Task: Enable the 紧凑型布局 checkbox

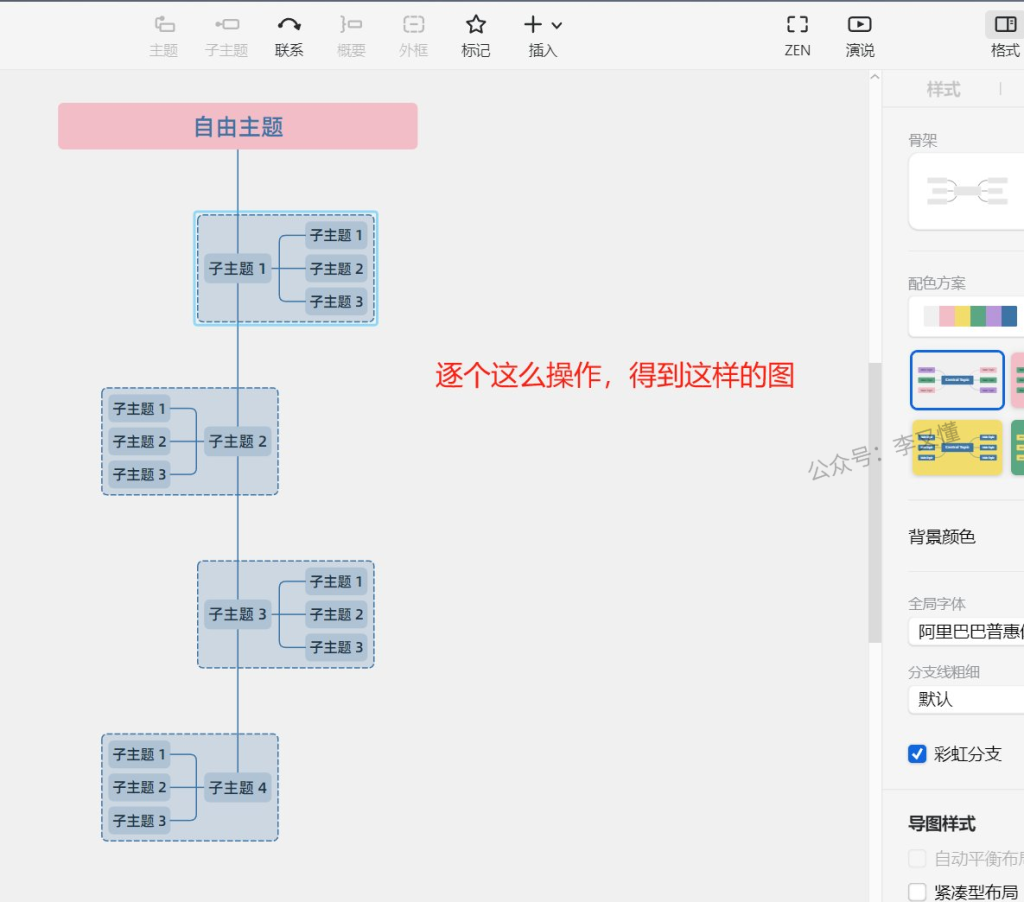Action: 917,892
